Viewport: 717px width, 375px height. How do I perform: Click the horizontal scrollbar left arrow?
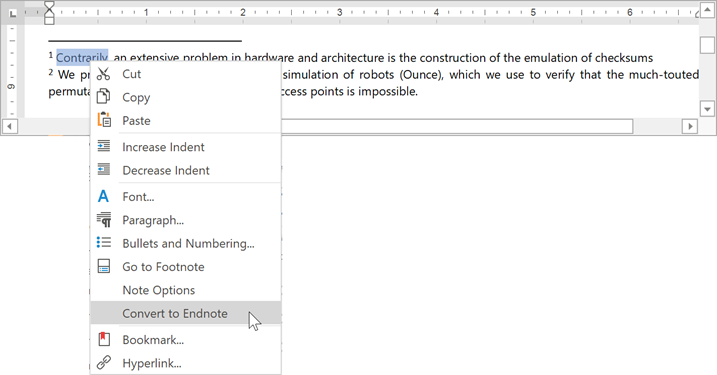[x=10, y=126]
